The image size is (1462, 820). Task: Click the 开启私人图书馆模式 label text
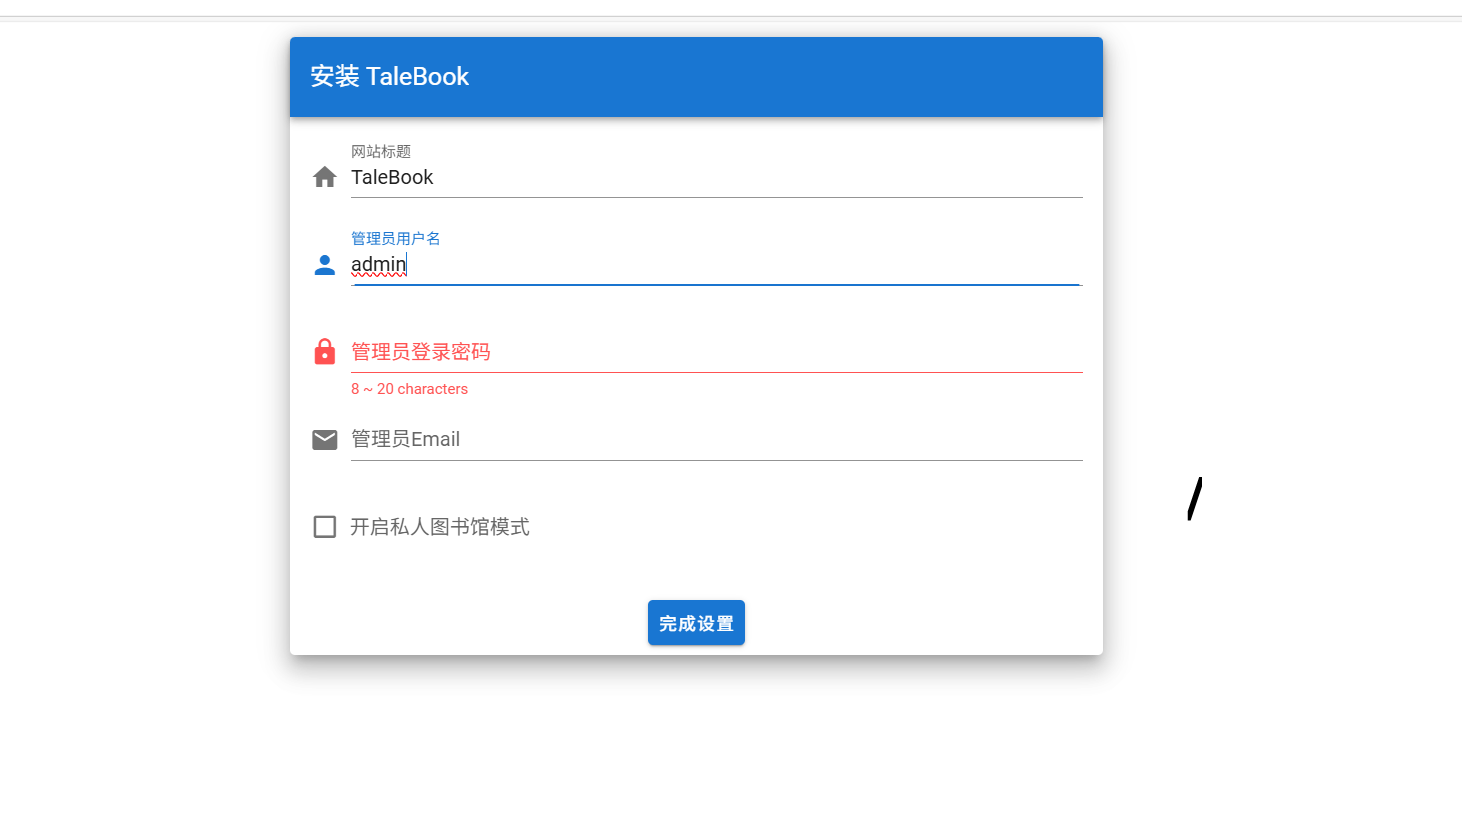(x=440, y=527)
